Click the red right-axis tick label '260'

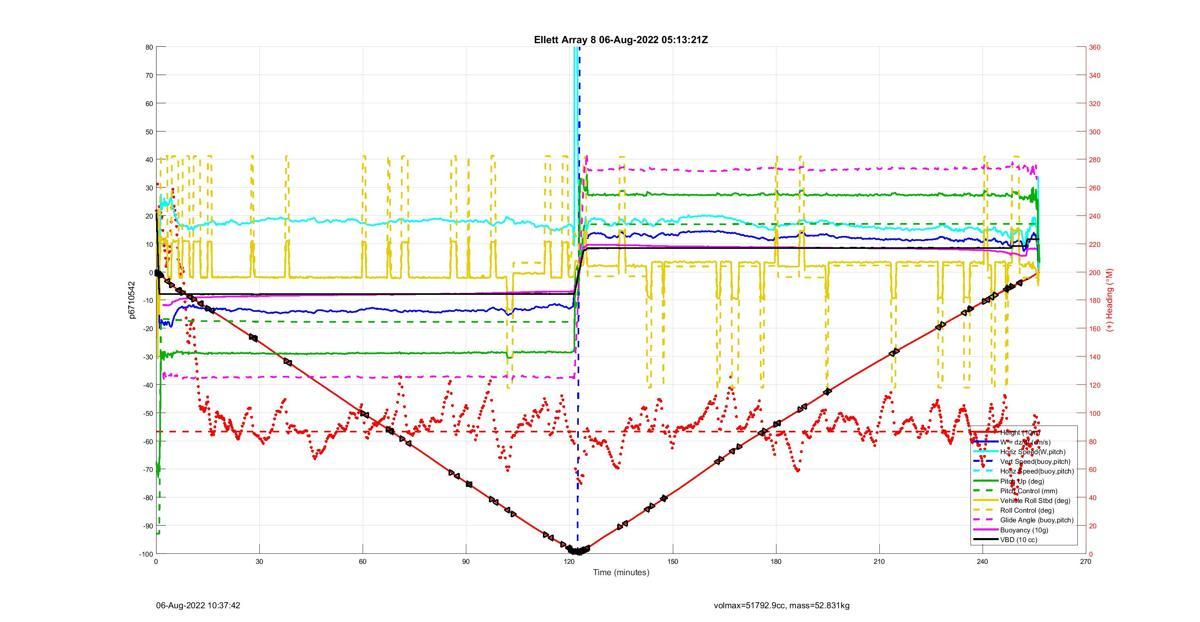(1095, 188)
